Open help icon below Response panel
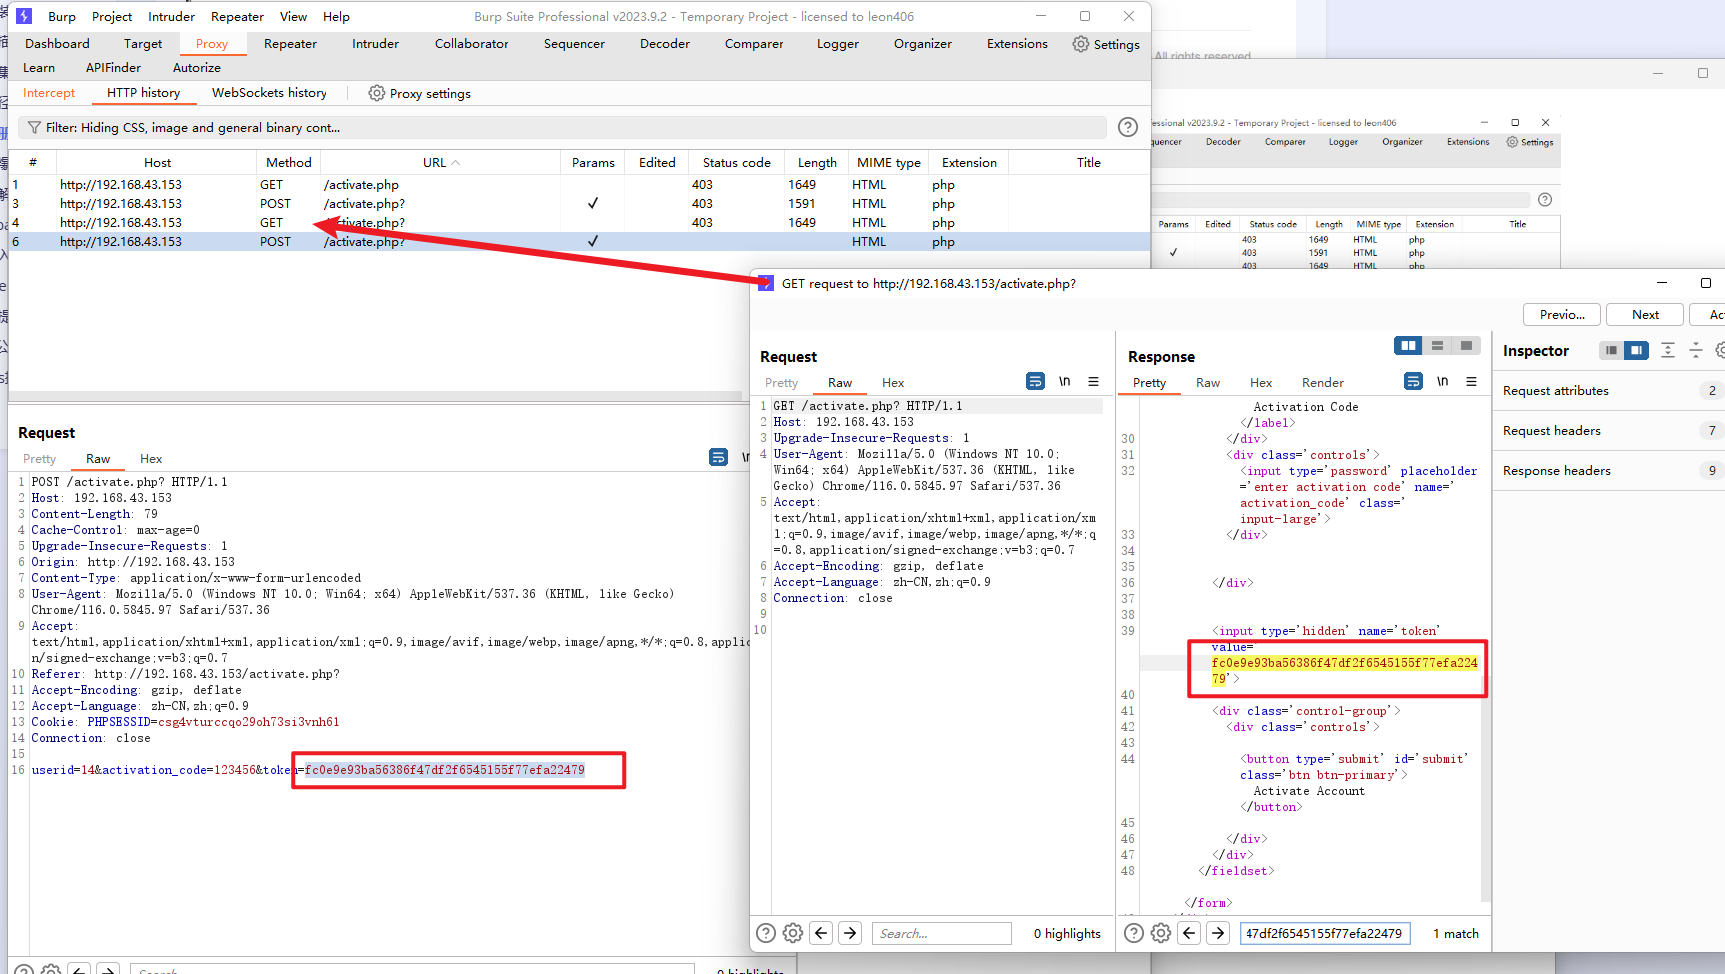The width and height of the screenshot is (1725, 974). click(x=1134, y=933)
